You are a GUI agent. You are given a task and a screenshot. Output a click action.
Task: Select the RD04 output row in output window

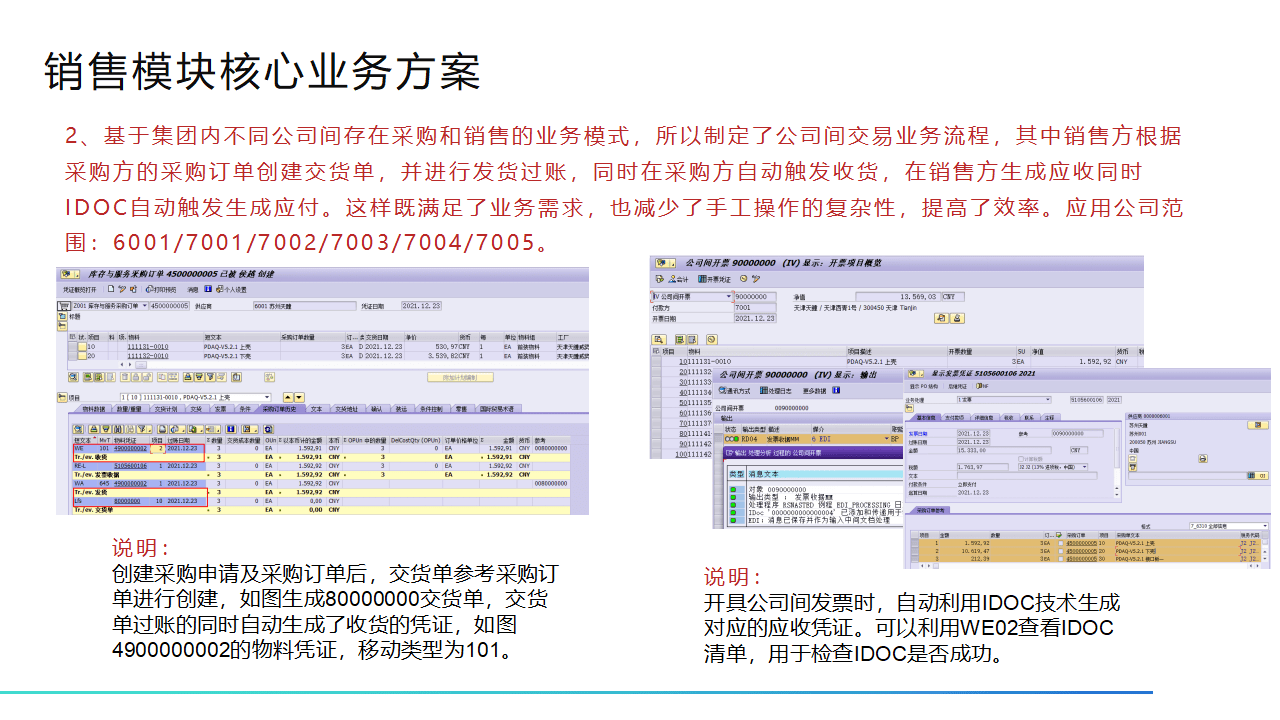click(x=808, y=439)
